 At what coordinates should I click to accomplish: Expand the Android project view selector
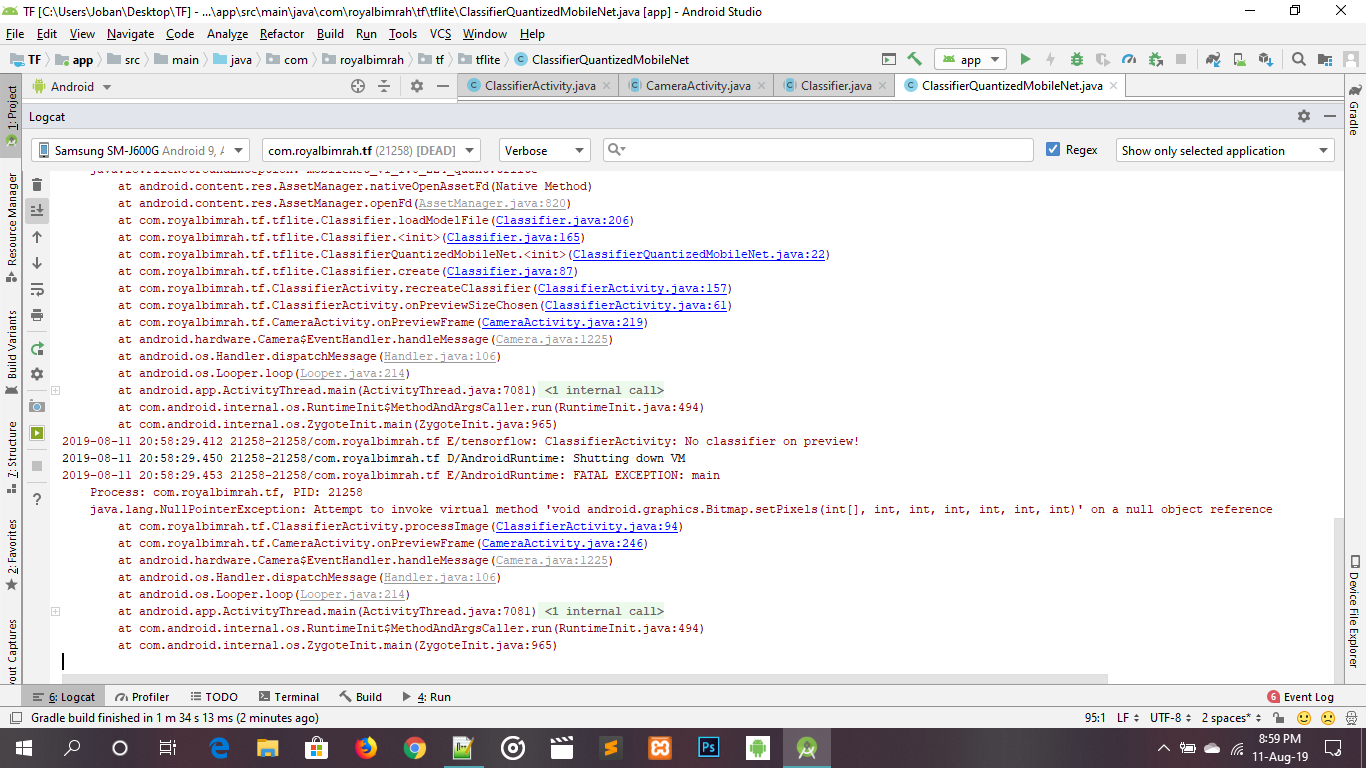[71, 87]
